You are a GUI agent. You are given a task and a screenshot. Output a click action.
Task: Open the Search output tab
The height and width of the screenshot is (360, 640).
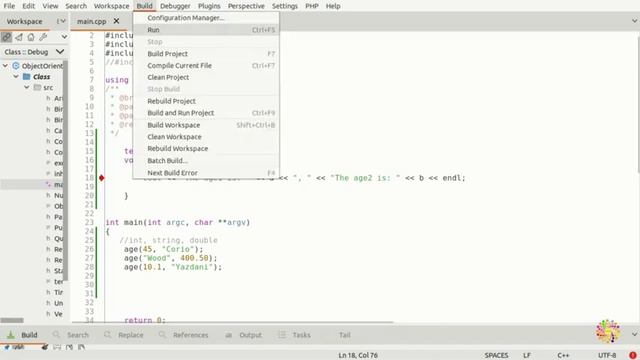78,335
